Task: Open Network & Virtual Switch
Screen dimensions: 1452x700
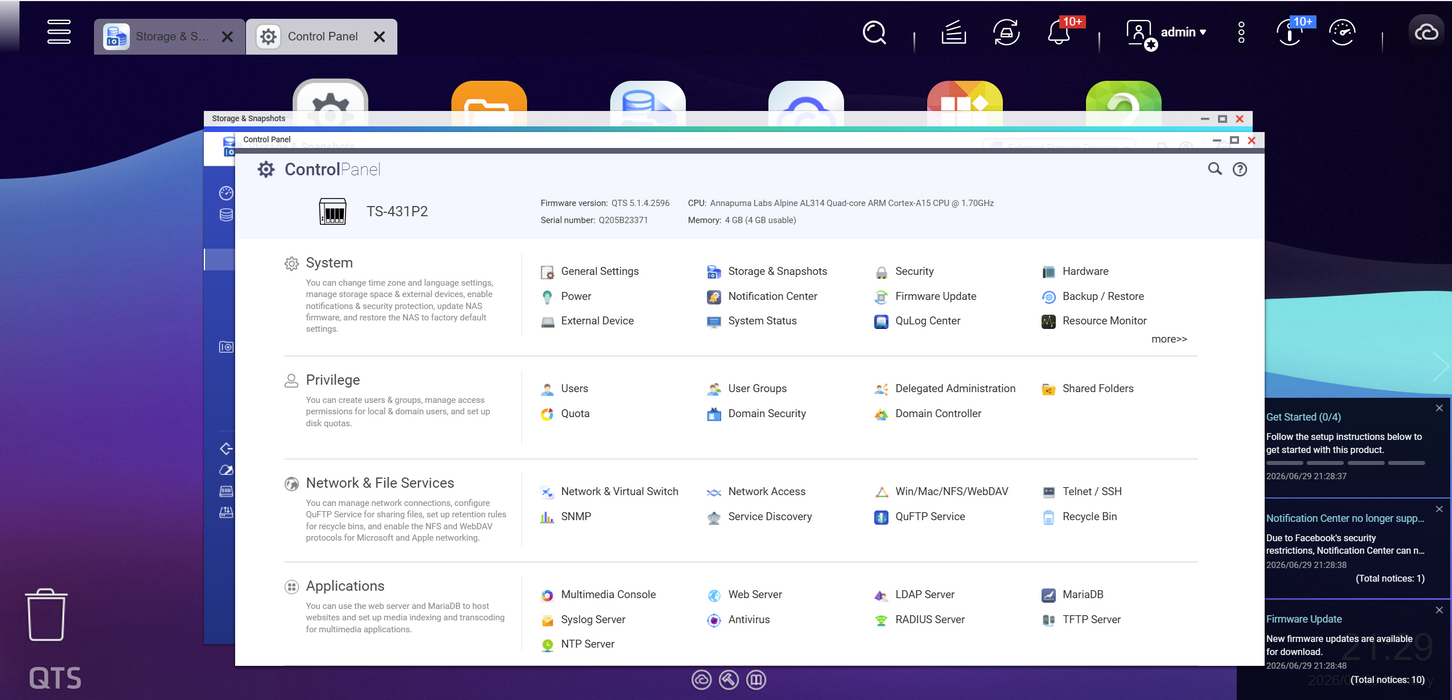Action: click(x=609, y=491)
